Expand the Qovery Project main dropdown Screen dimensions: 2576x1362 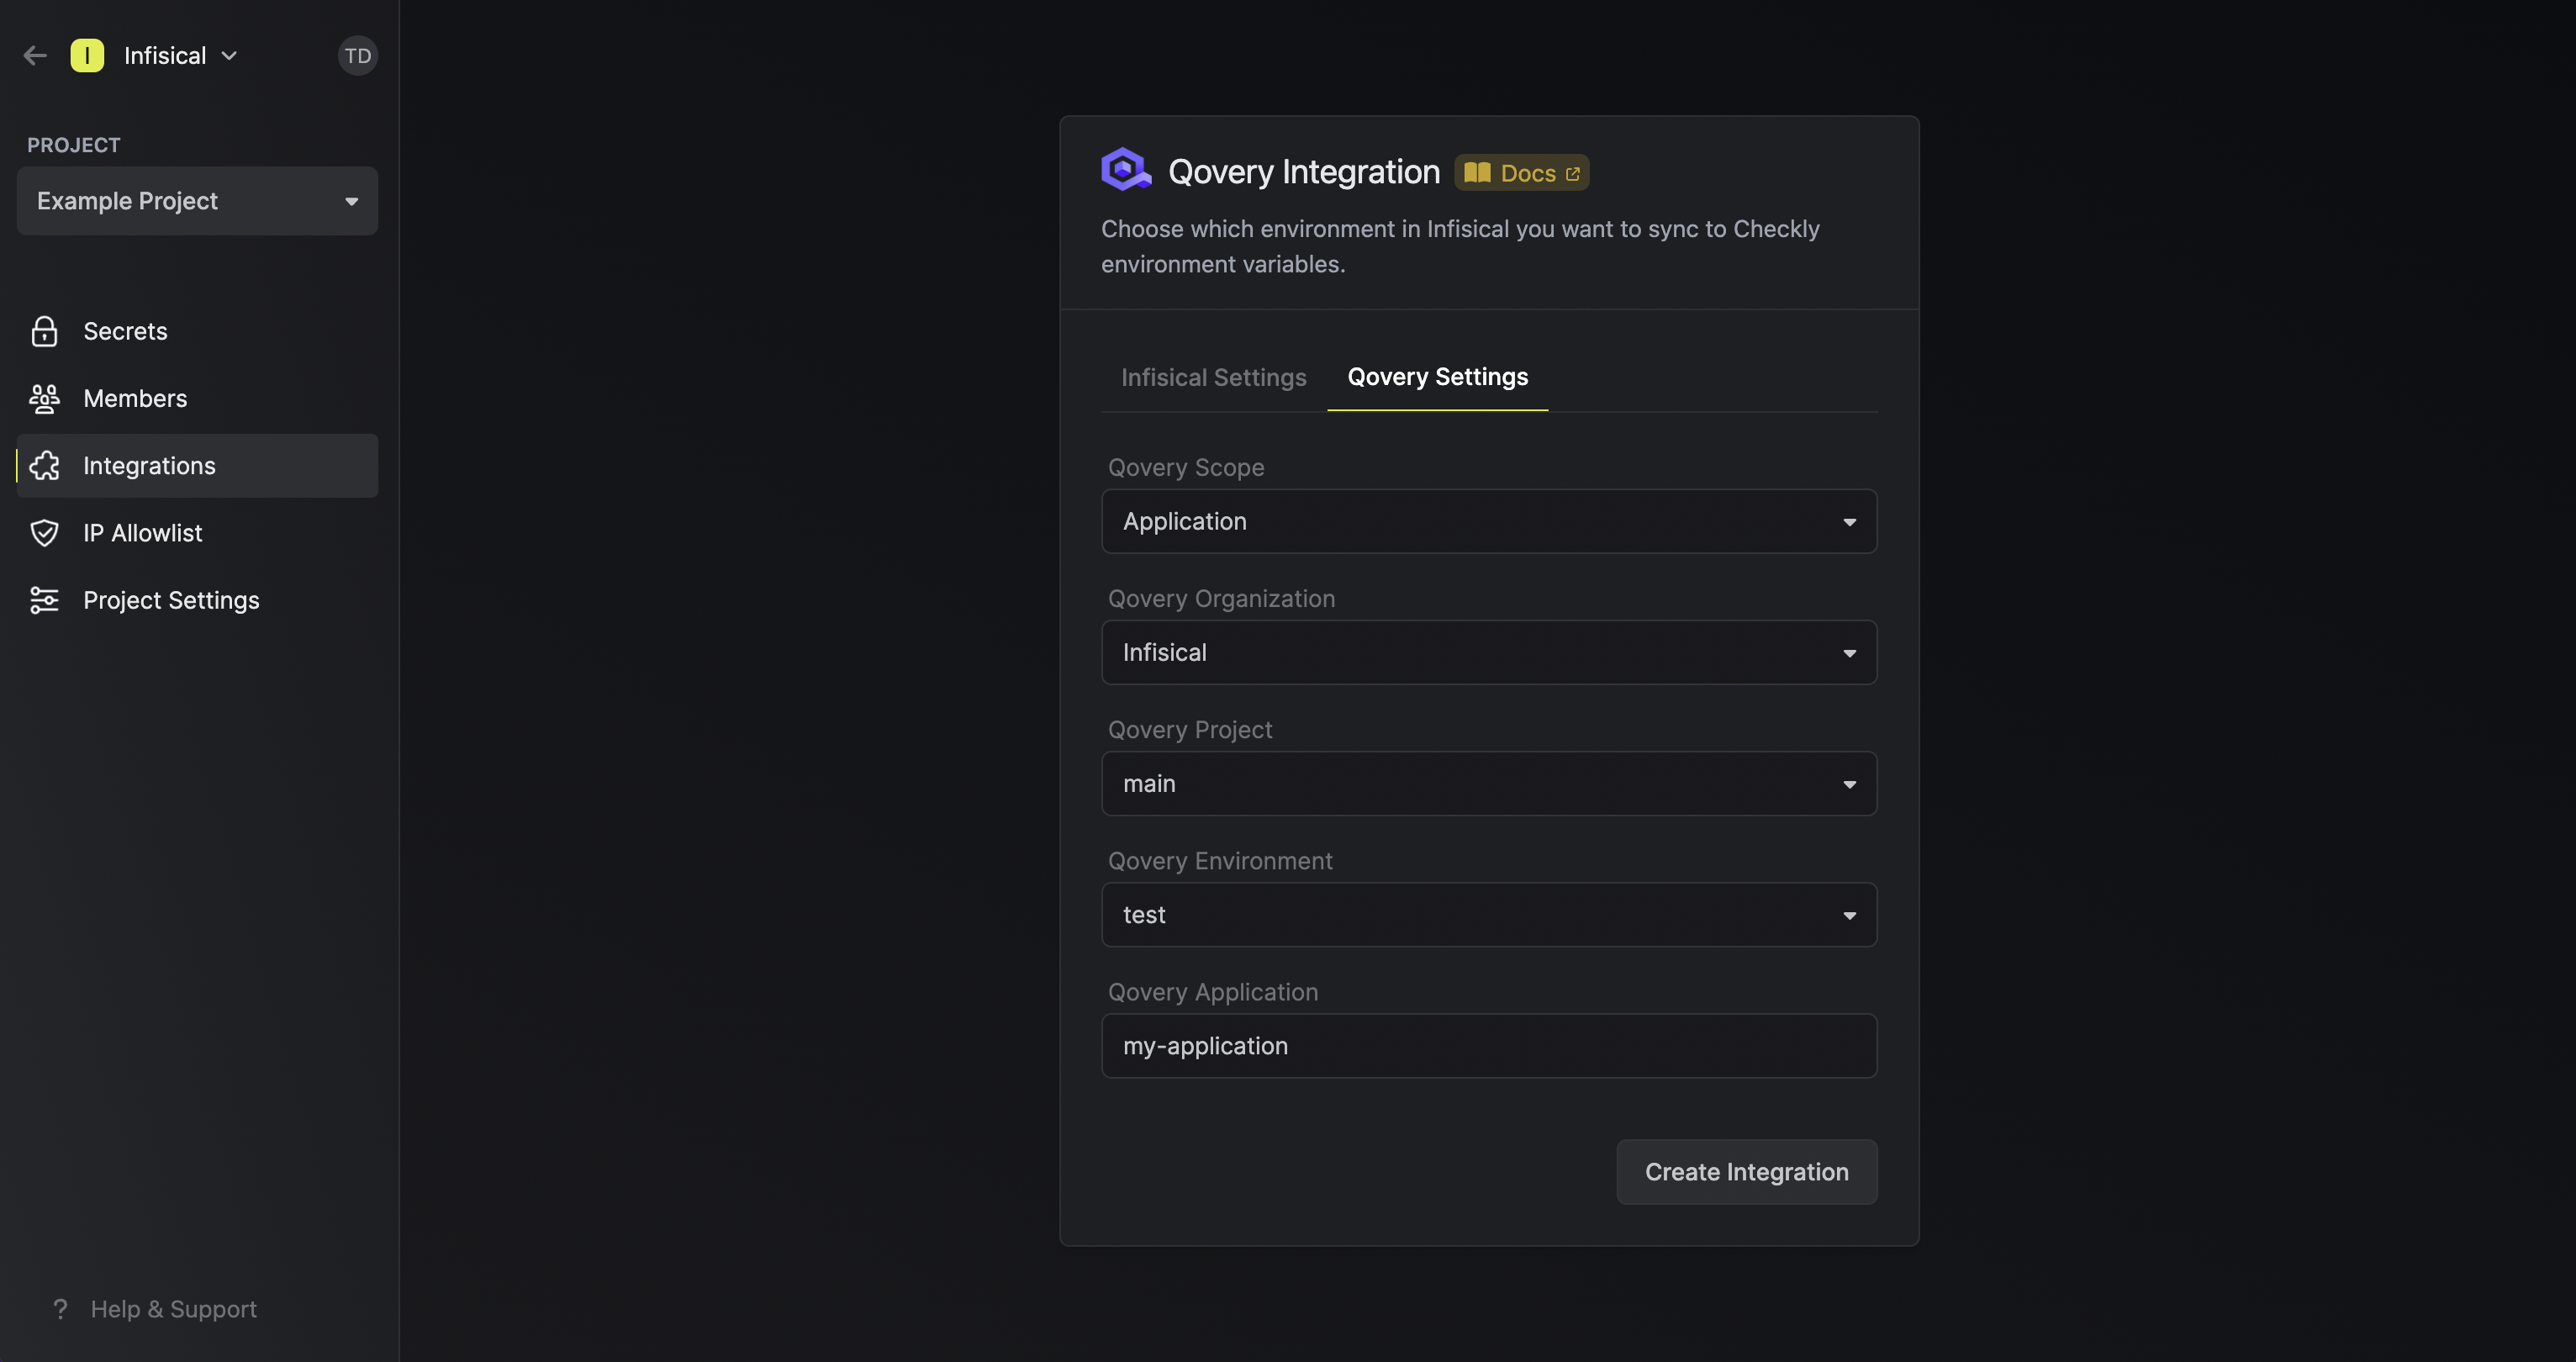(1488, 783)
